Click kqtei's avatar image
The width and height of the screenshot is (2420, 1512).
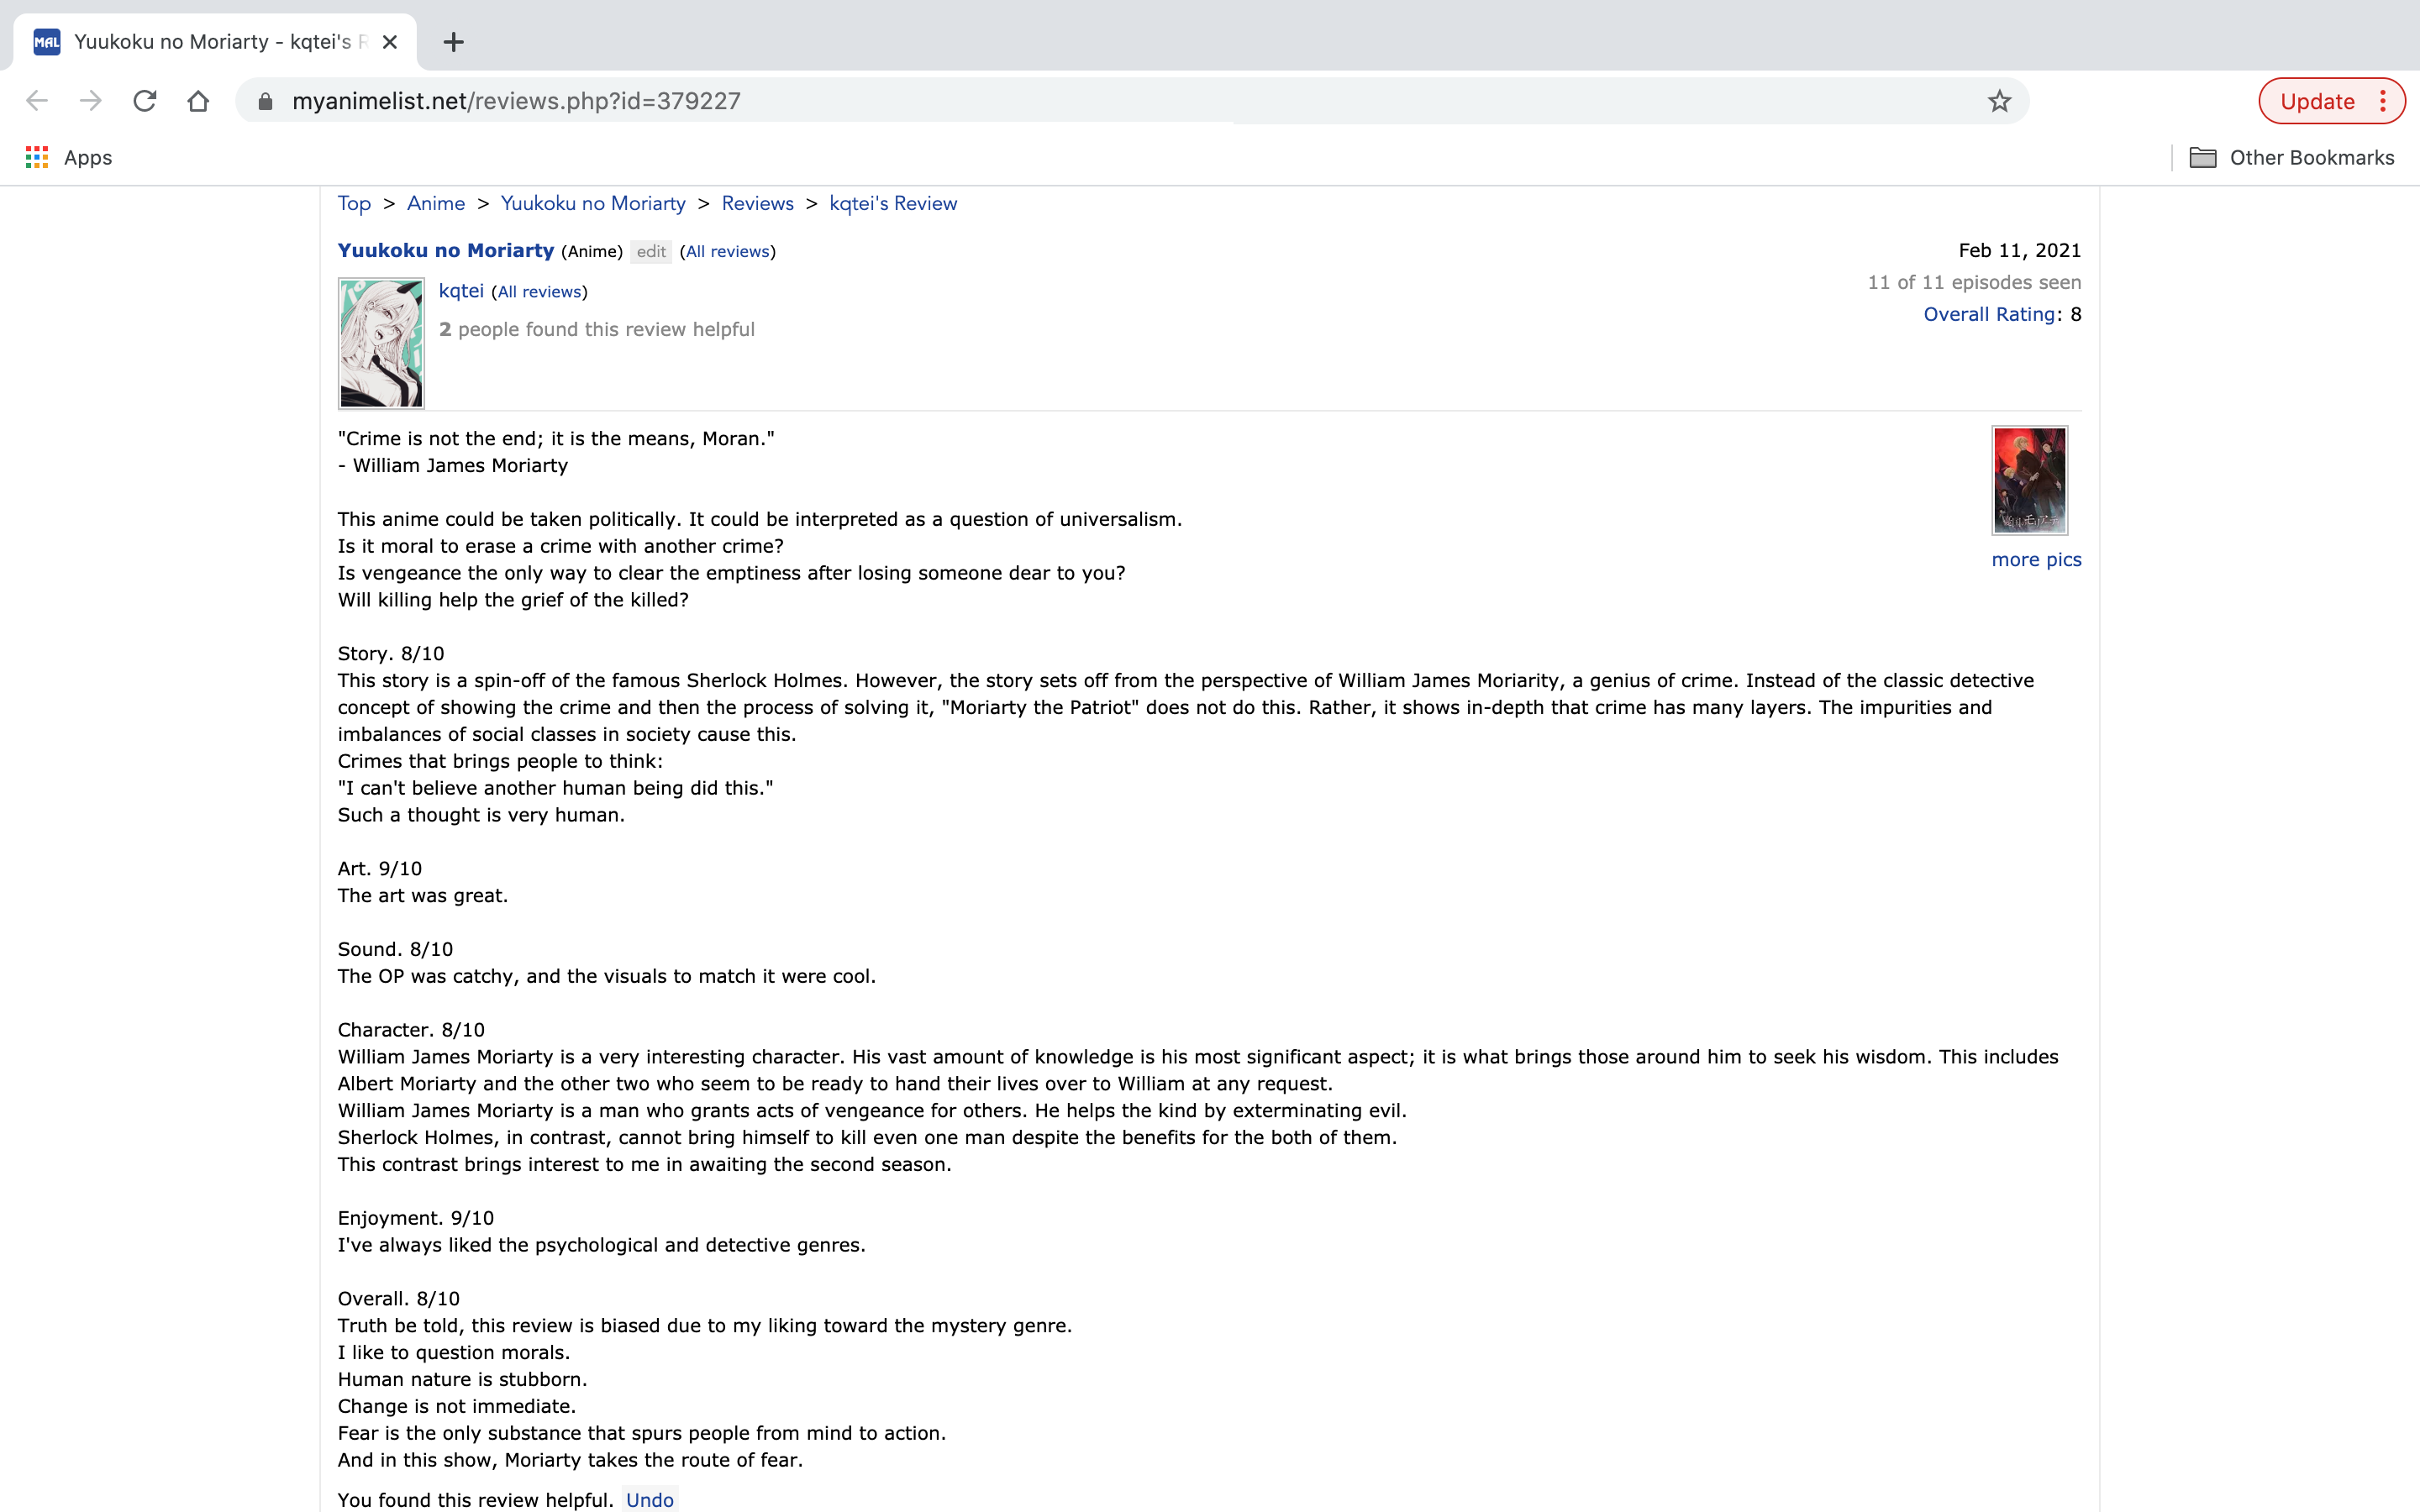tap(381, 343)
